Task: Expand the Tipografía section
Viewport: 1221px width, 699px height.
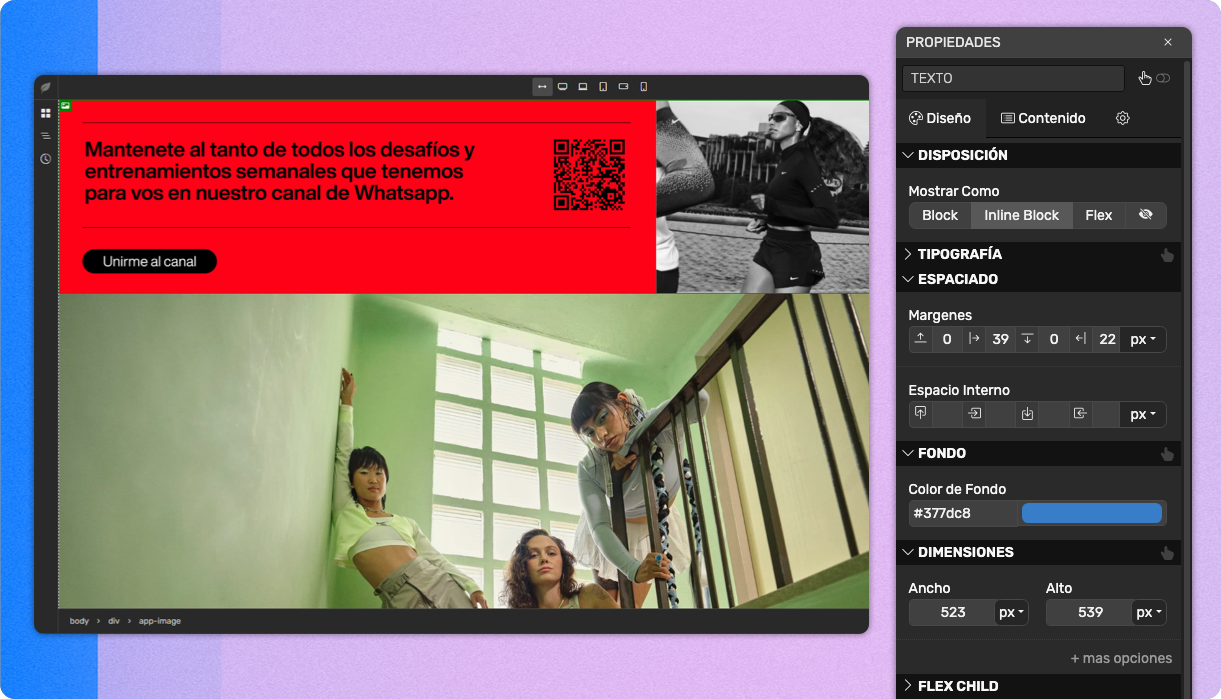Action: click(958, 254)
